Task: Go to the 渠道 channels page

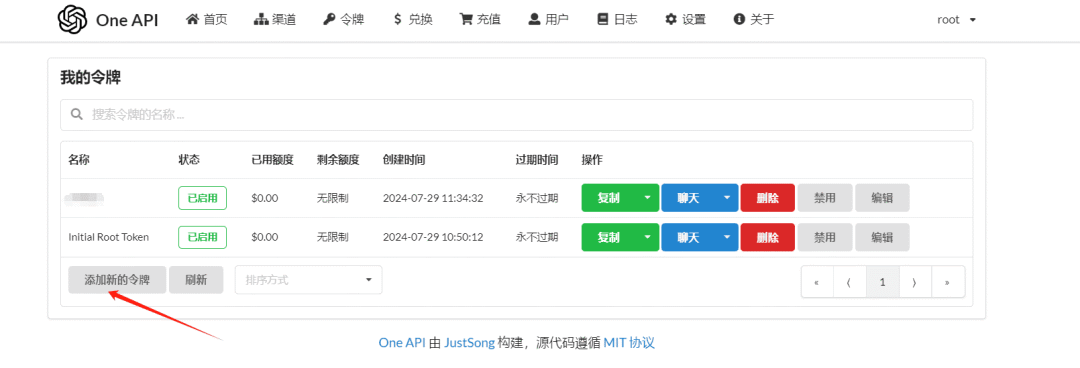Action: (x=275, y=19)
